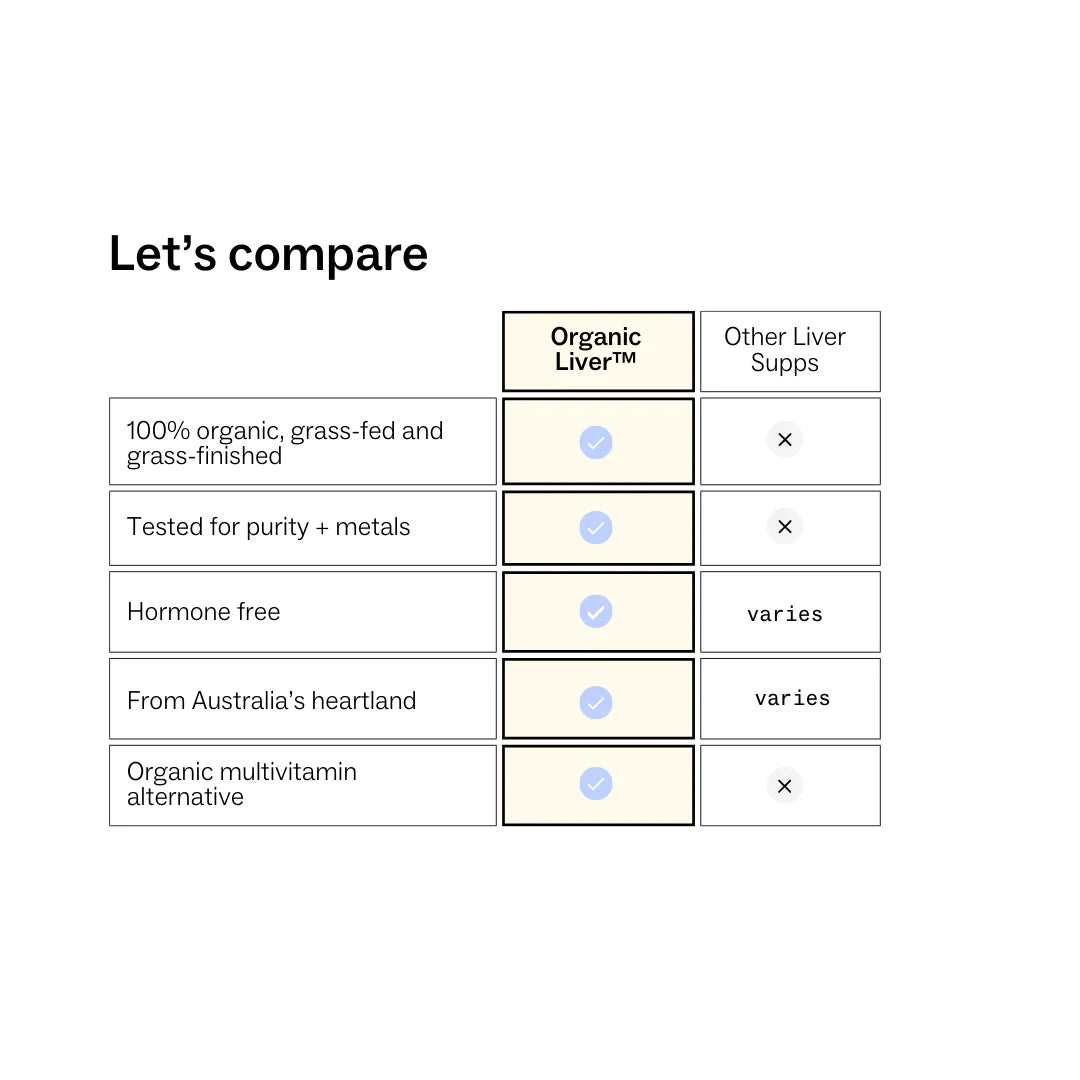Click the X icon for multivitamin alternative row
1080x1080 pixels.
(785, 786)
